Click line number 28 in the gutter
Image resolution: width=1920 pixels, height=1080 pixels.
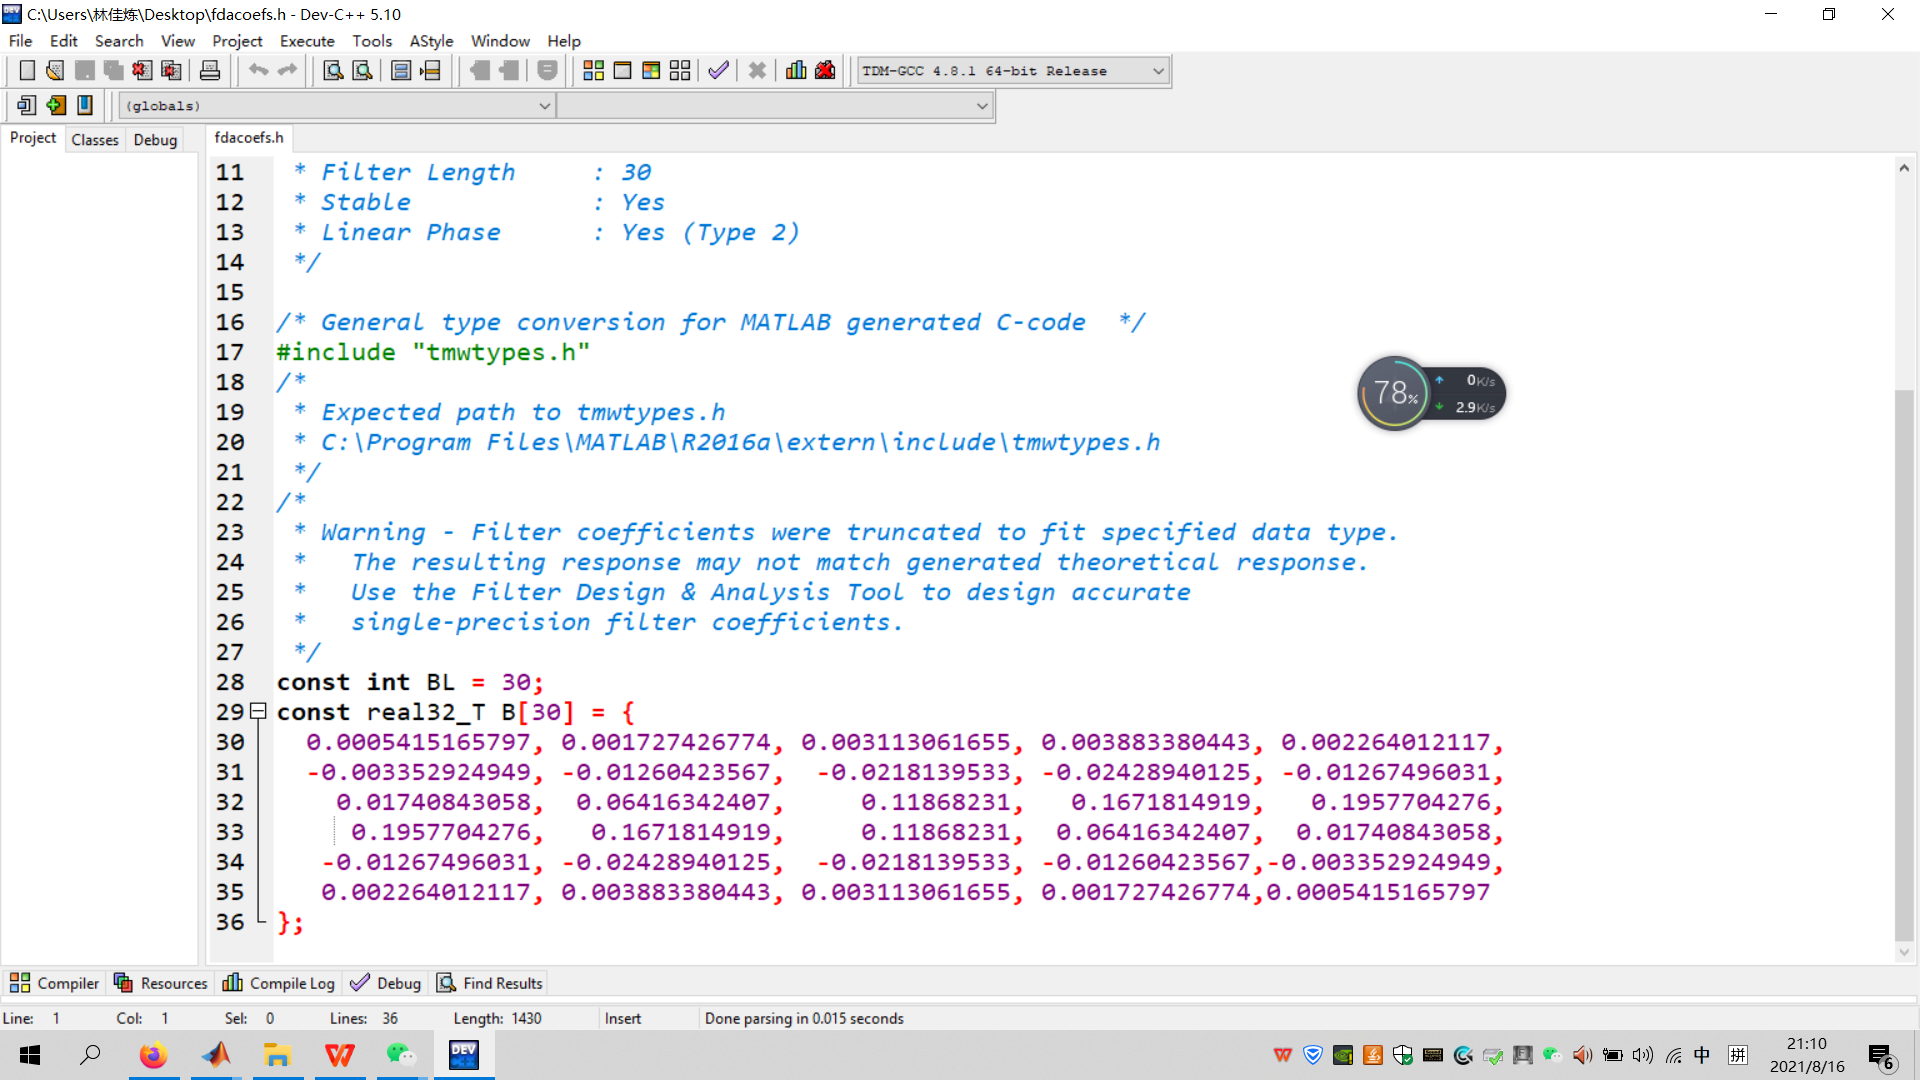(230, 682)
